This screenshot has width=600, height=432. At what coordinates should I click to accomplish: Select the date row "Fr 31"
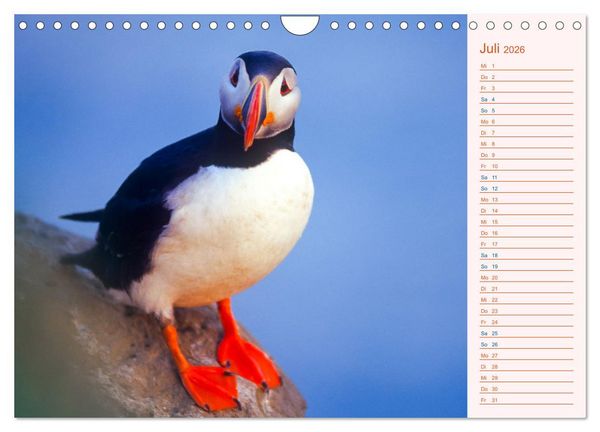pyautogui.click(x=527, y=399)
